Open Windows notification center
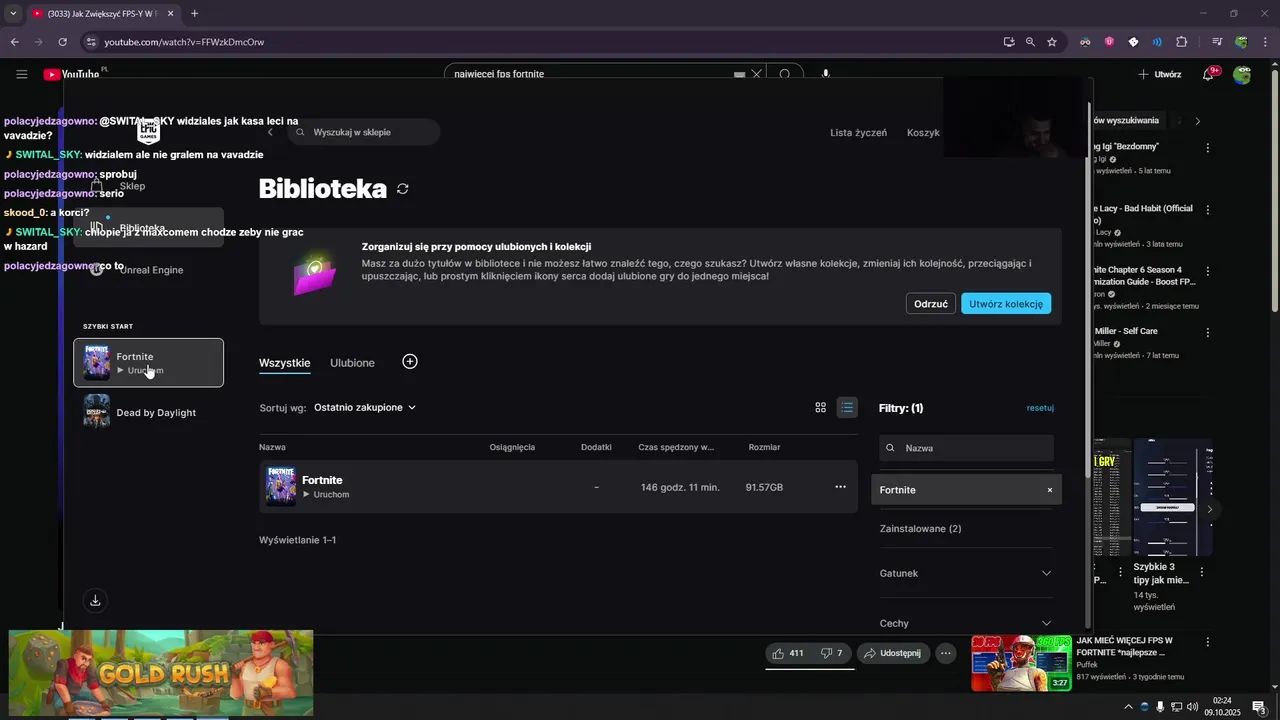This screenshot has width=1280, height=720. (1259, 707)
